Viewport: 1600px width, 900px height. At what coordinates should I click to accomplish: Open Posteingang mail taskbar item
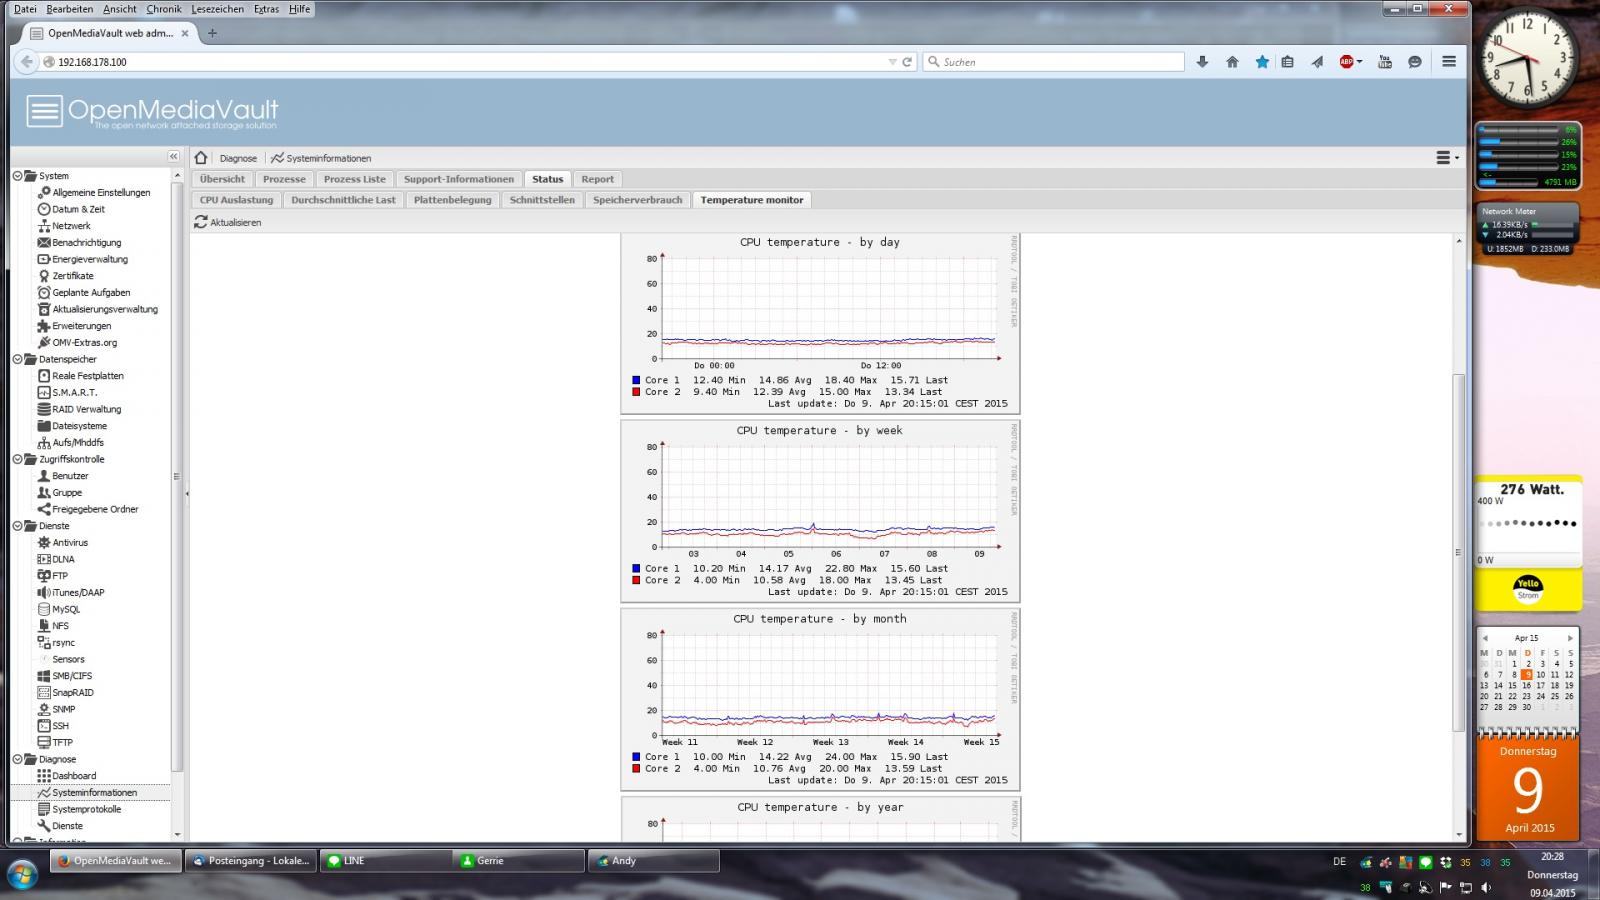coord(250,860)
